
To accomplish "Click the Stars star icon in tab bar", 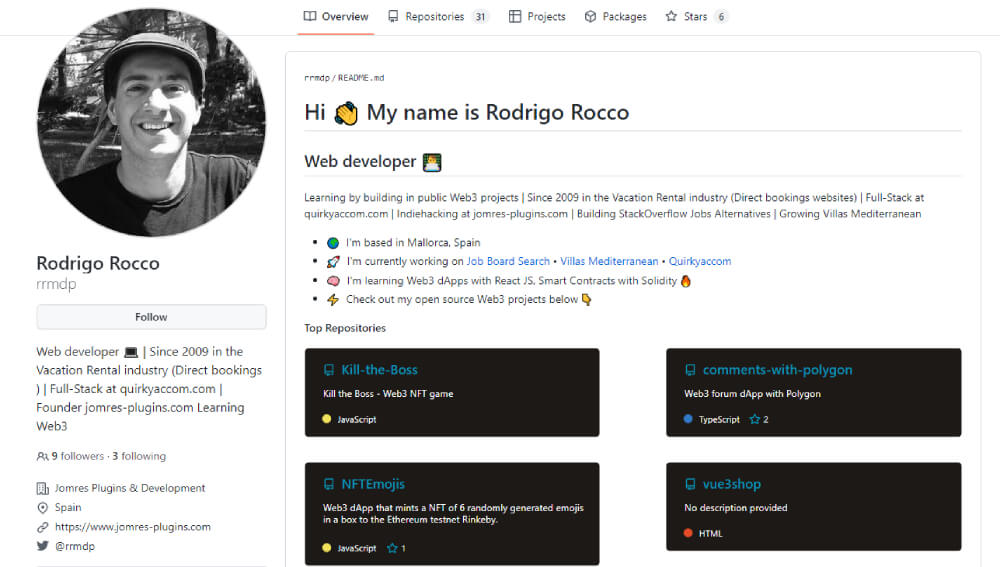I will tap(671, 17).
